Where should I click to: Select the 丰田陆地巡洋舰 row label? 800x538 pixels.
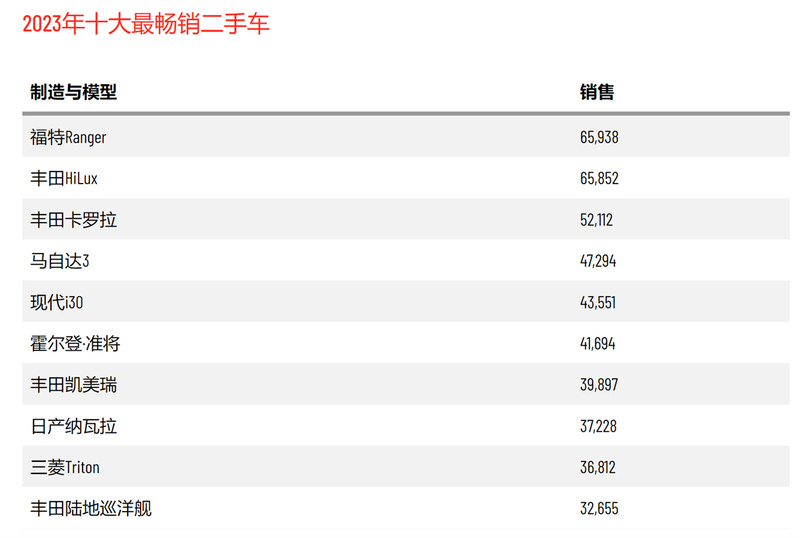coord(91,508)
